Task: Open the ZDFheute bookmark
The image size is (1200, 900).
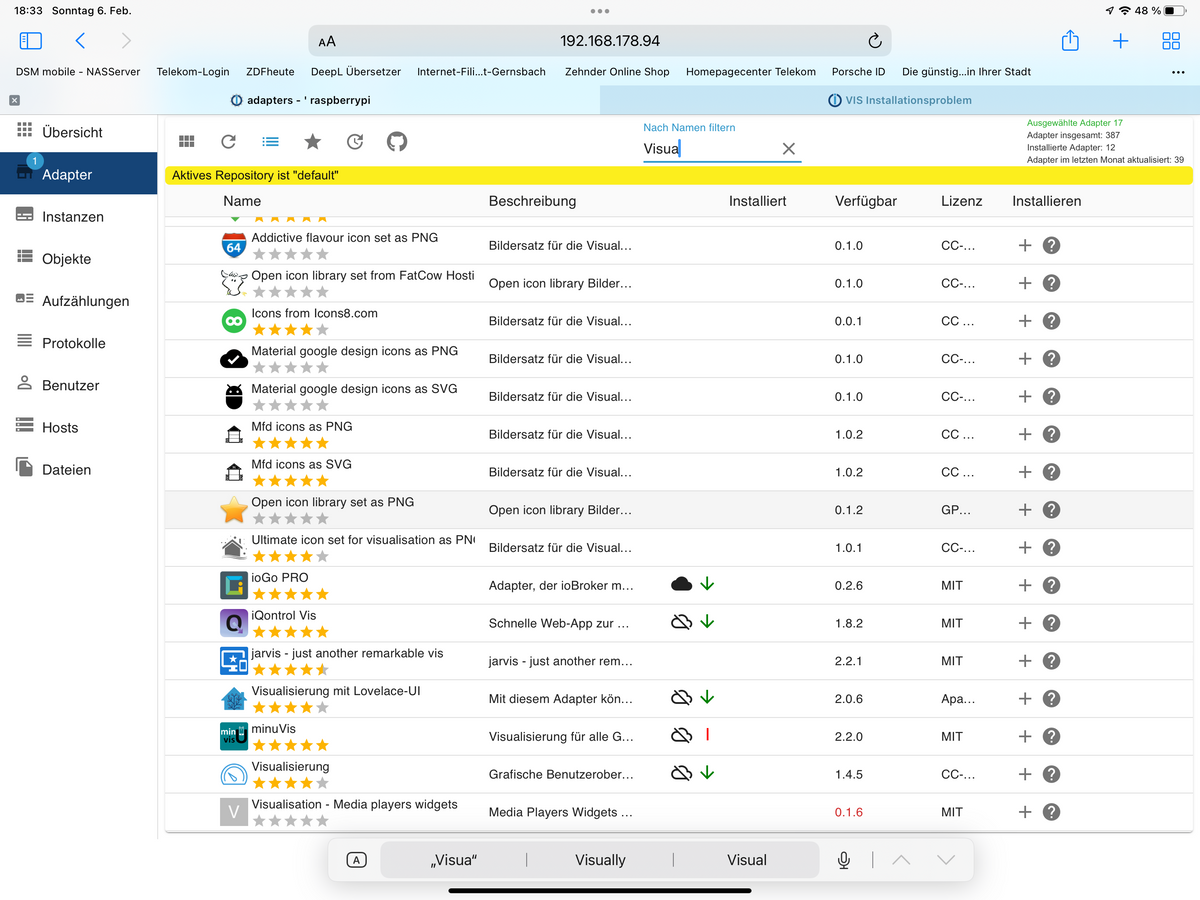Action: [270, 72]
